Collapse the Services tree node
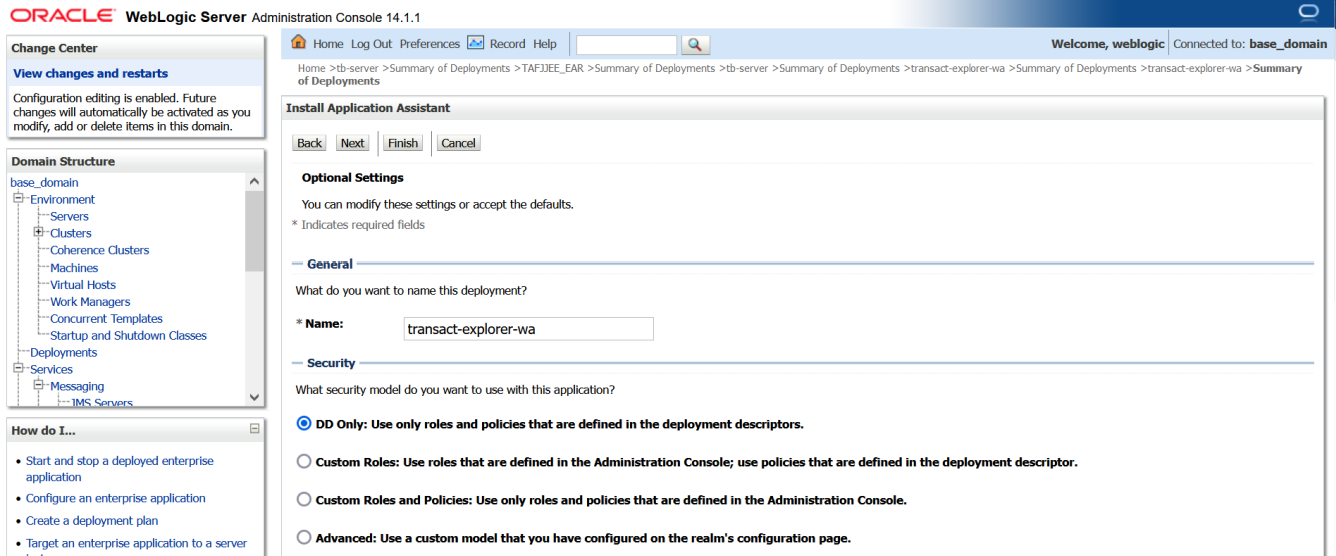 pyautogui.click(x=18, y=369)
